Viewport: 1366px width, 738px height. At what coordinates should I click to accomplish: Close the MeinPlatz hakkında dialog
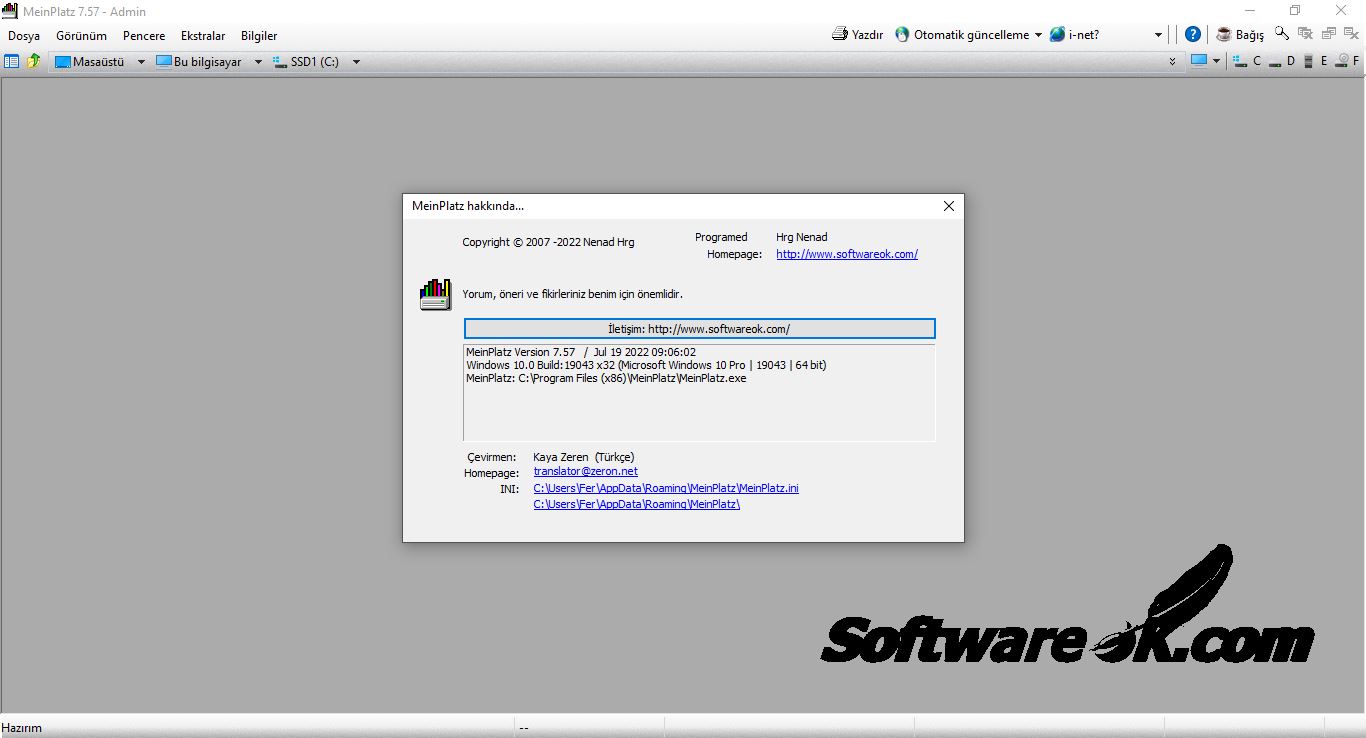949,206
